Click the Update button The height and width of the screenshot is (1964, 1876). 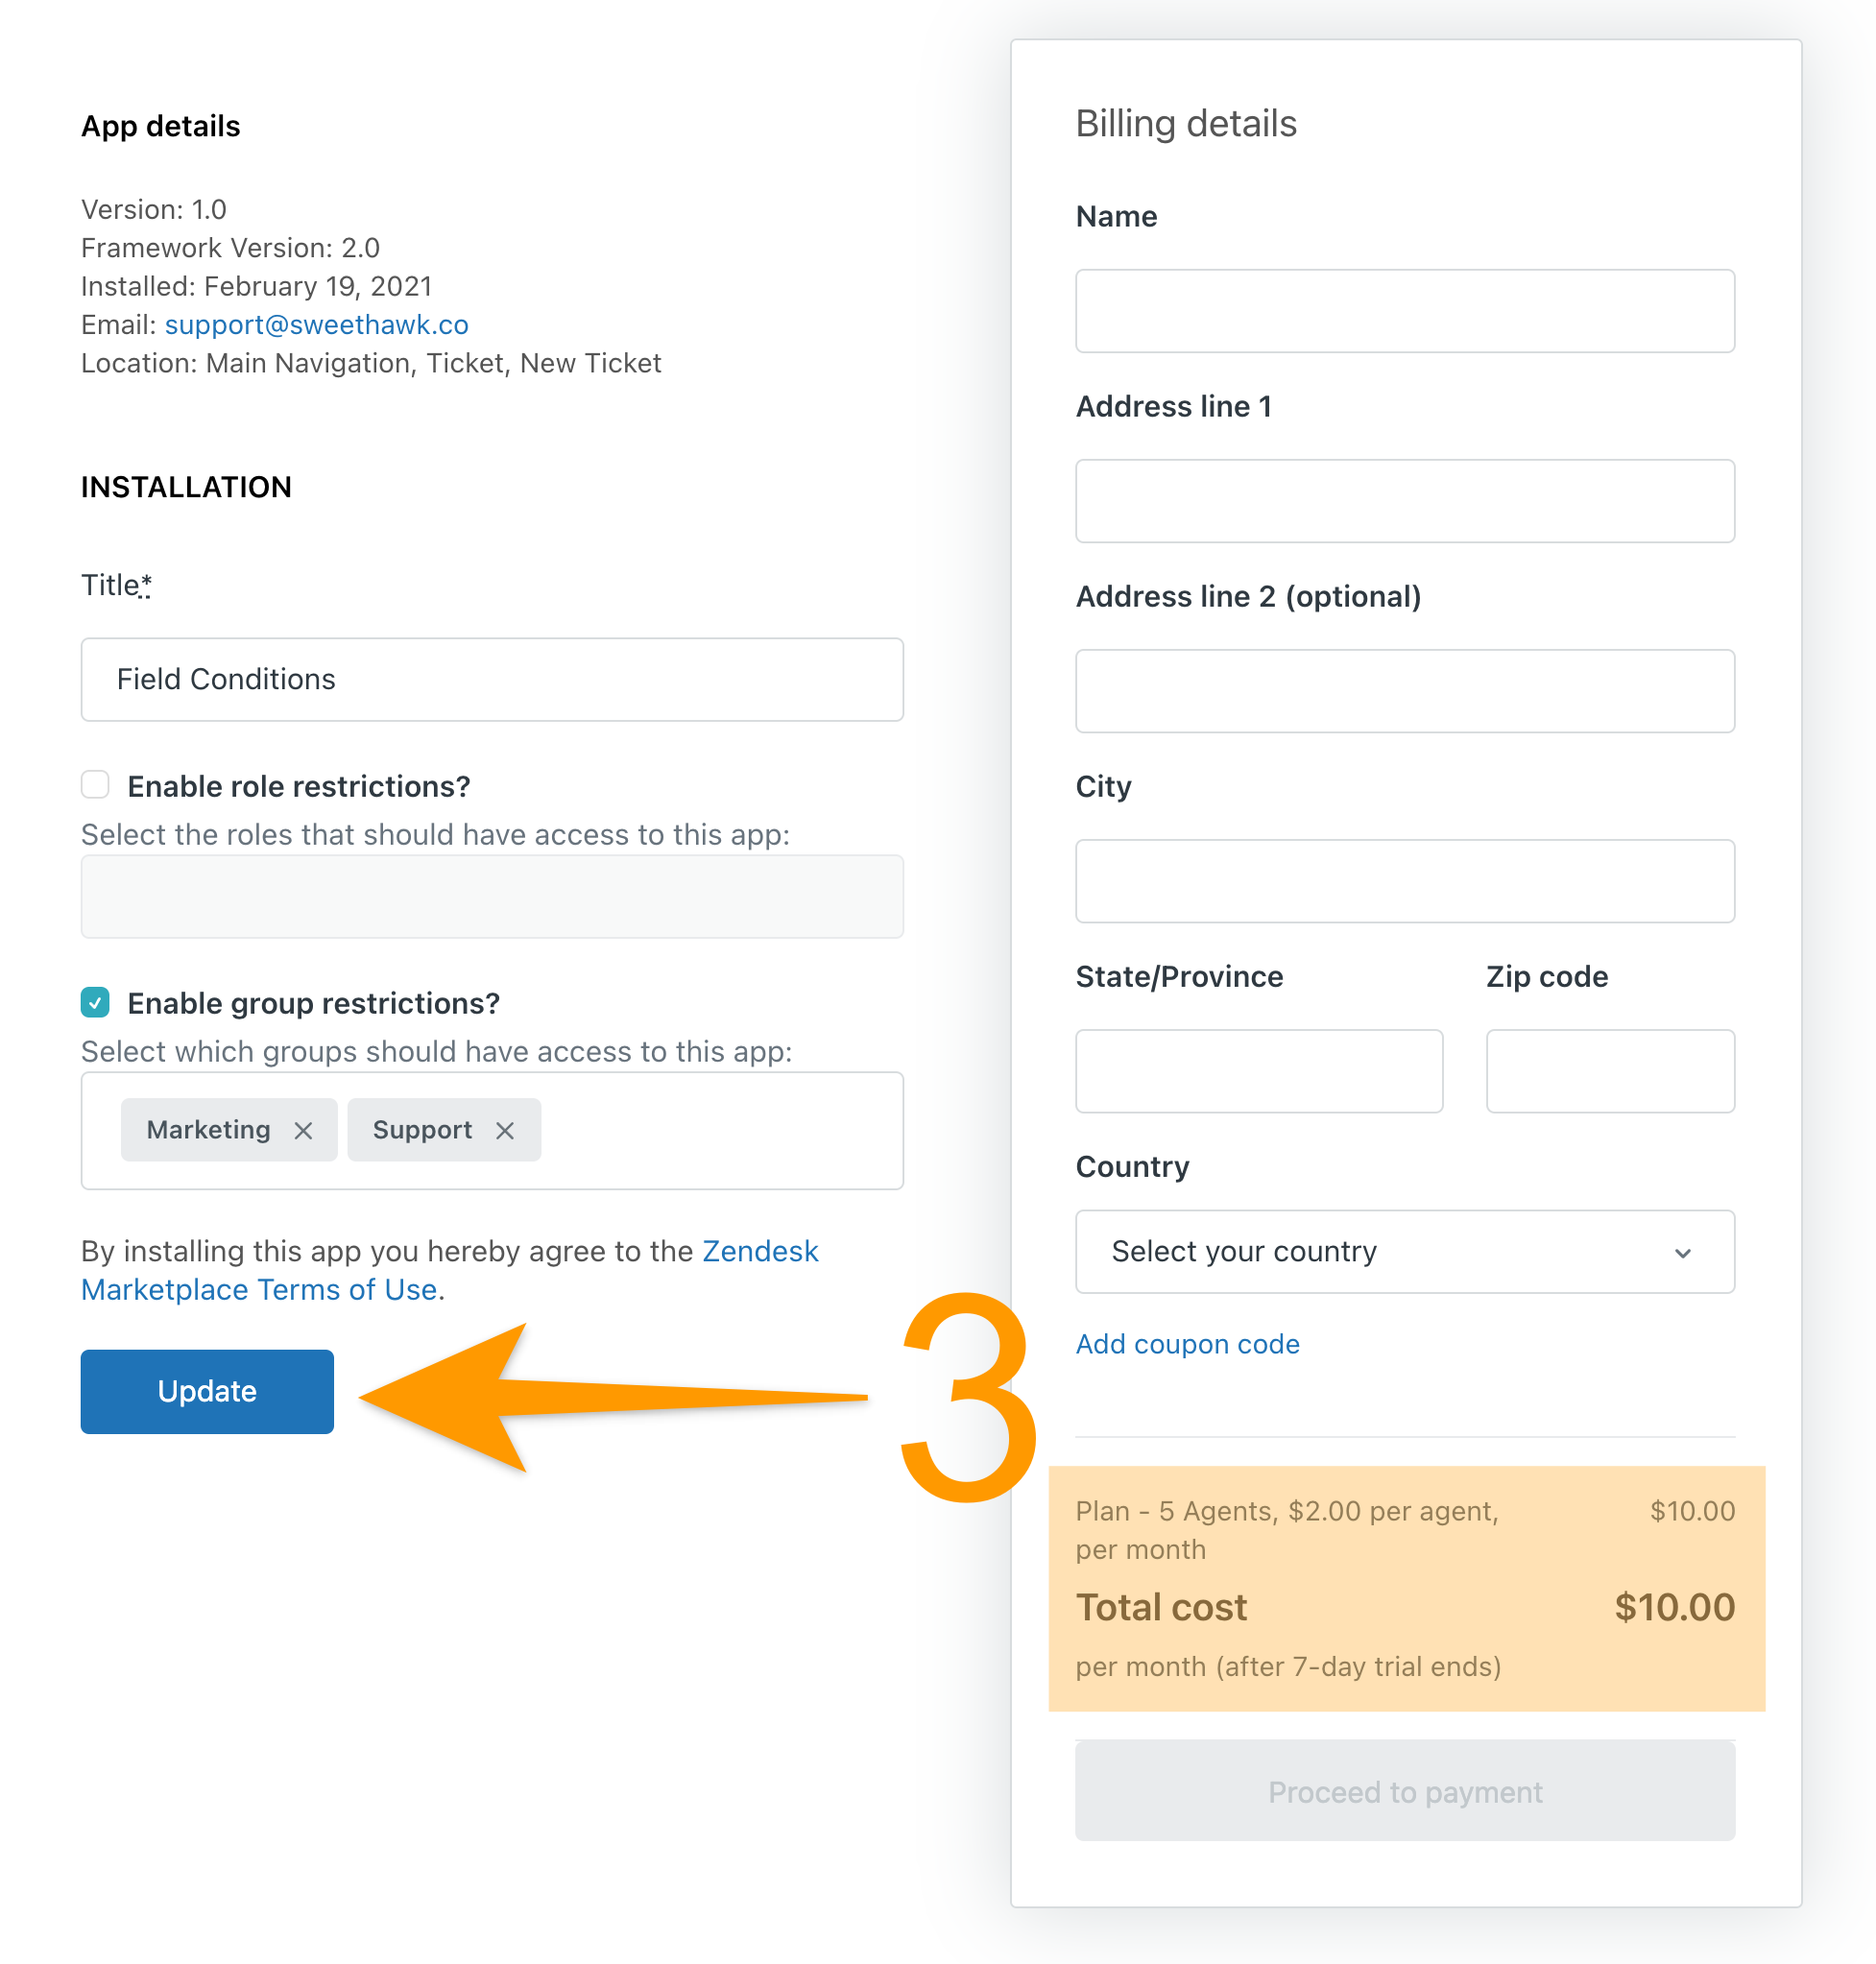(207, 1391)
